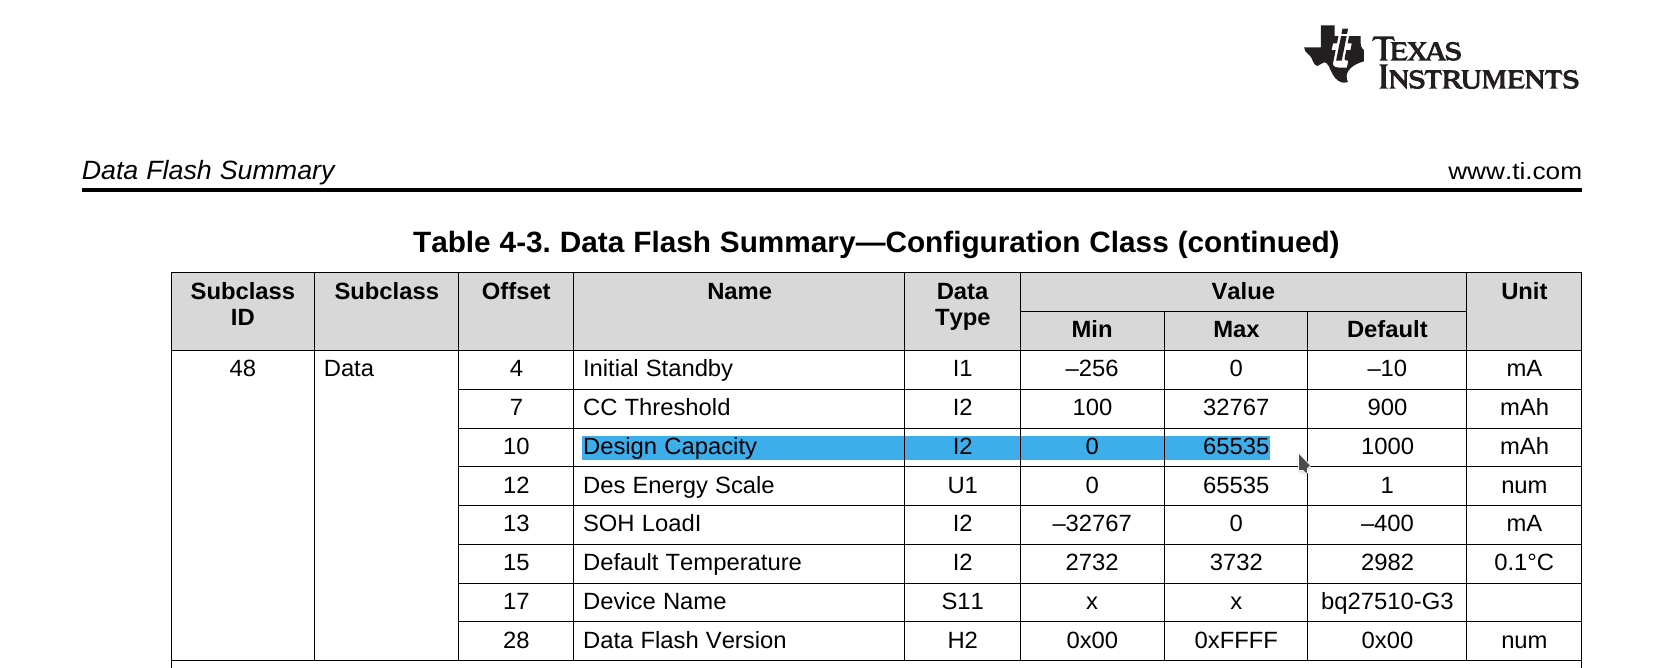Select the Design Capacity max value 65535

tap(1236, 447)
